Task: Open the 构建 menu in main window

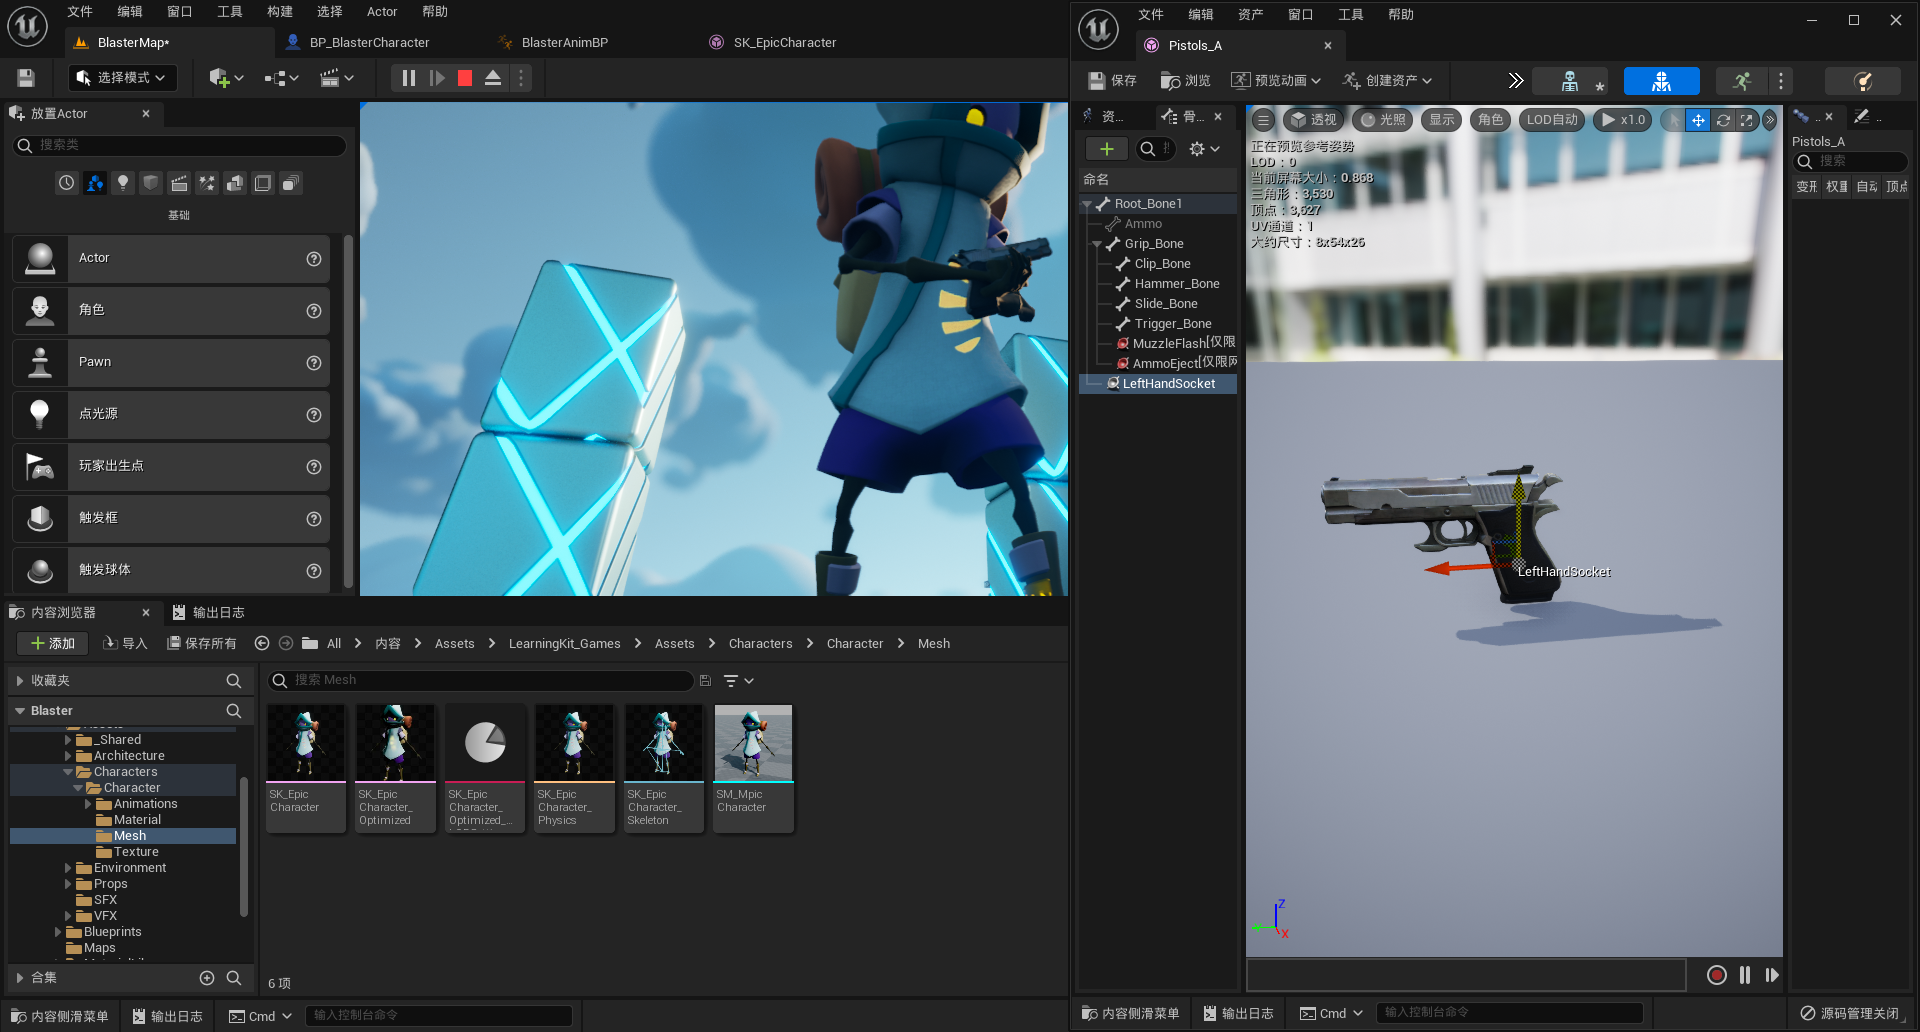Action: pyautogui.click(x=280, y=12)
